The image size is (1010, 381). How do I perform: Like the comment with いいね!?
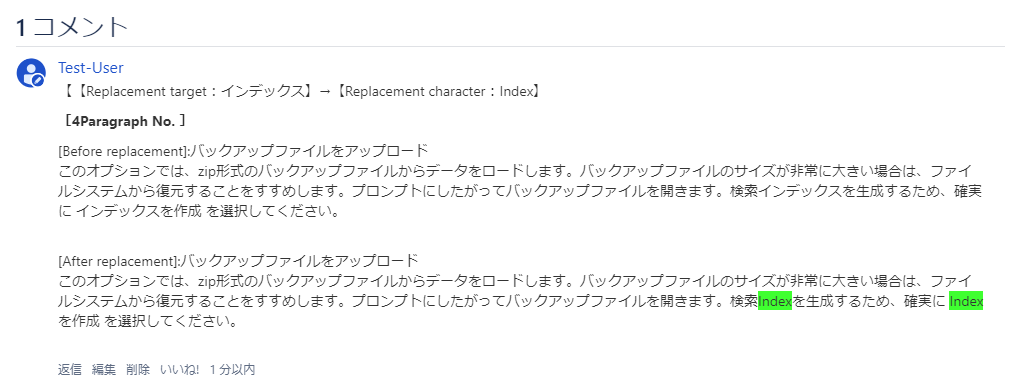(180, 369)
